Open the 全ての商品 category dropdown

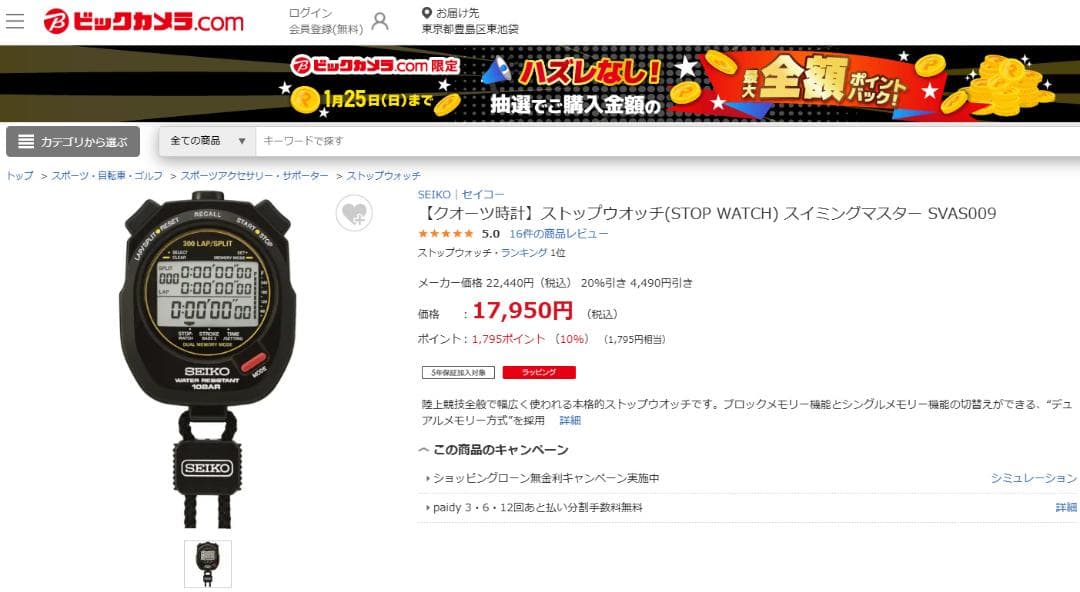(207, 141)
